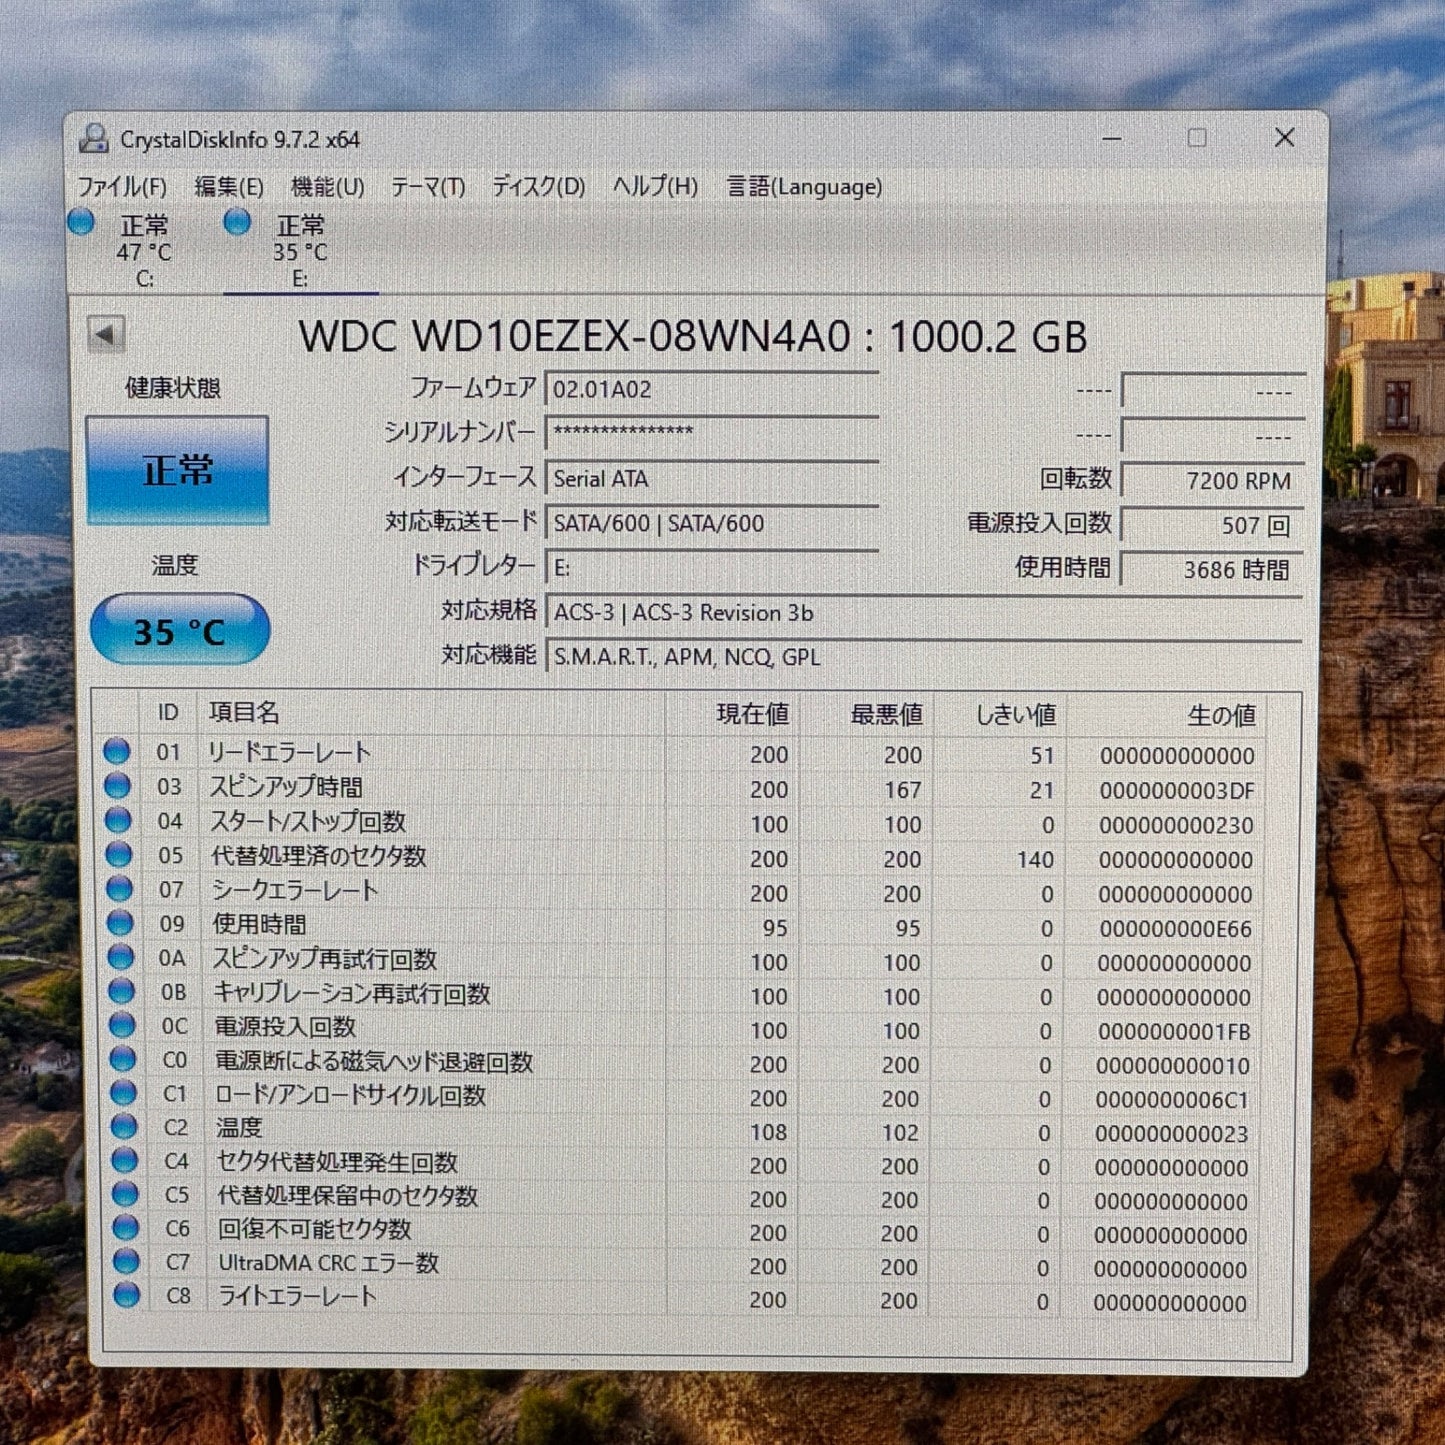The image size is (1445, 1445).
Task: Open the ディスク(D) menu
Action: (x=538, y=187)
